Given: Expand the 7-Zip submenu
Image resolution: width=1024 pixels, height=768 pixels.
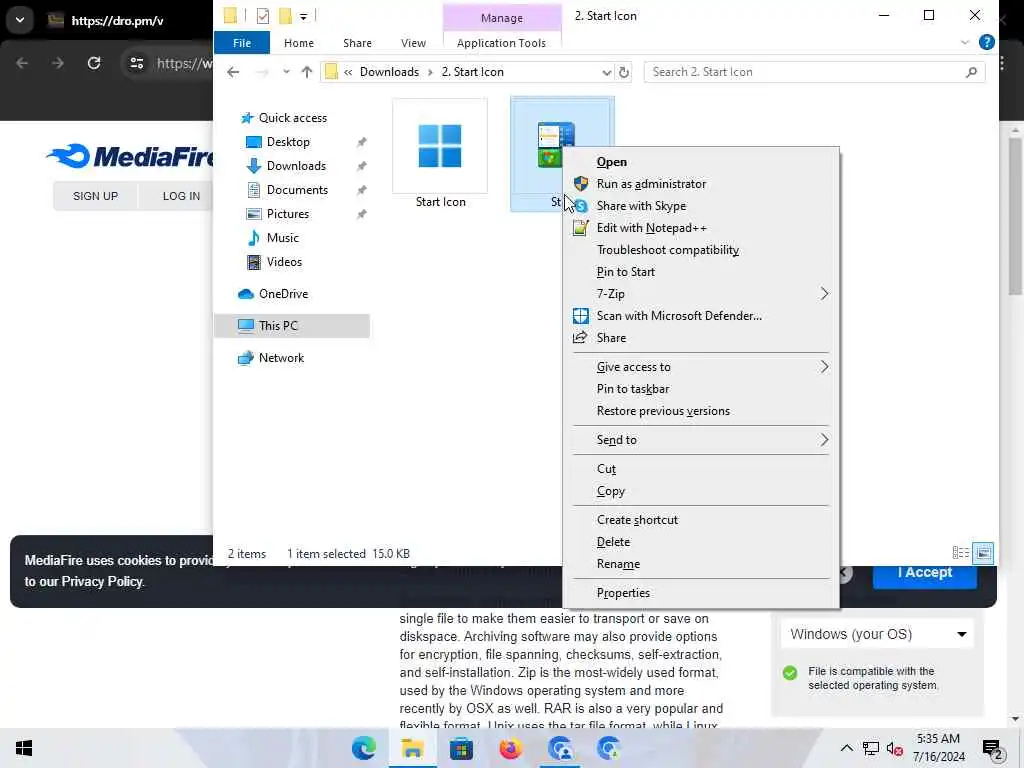Looking at the screenshot, I should coord(700,294).
